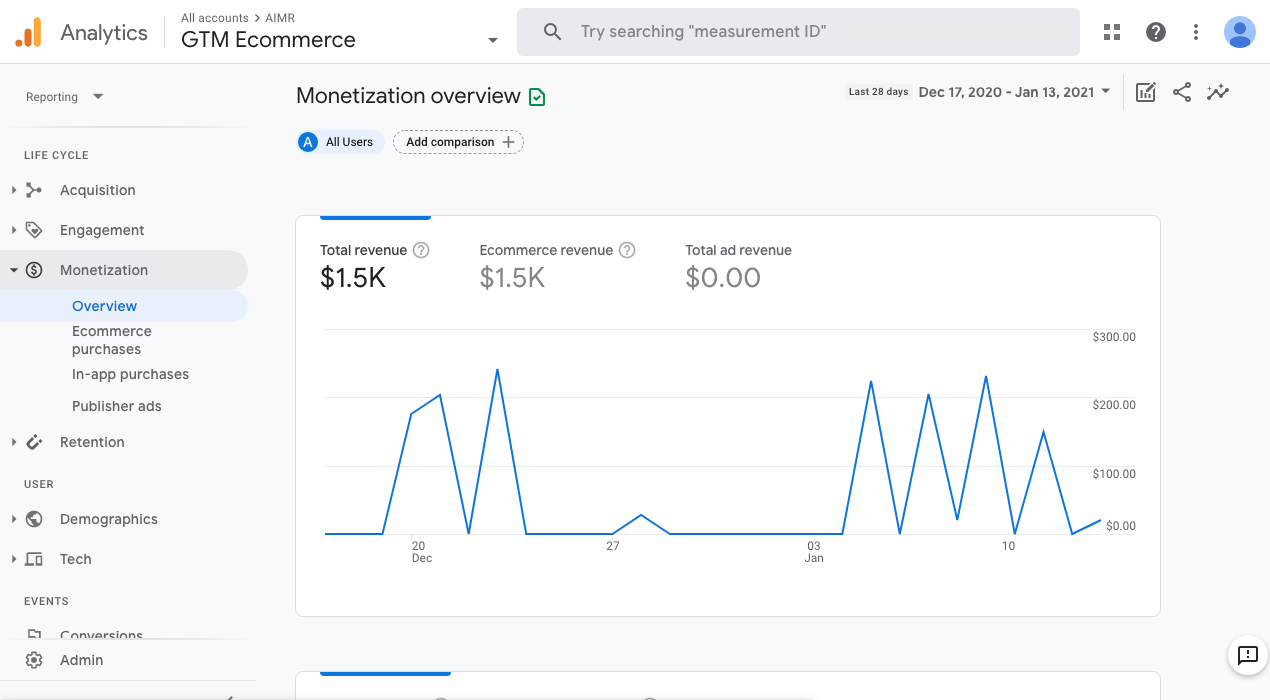
Task: Click the Retention magnet icon
Action: pos(34,442)
